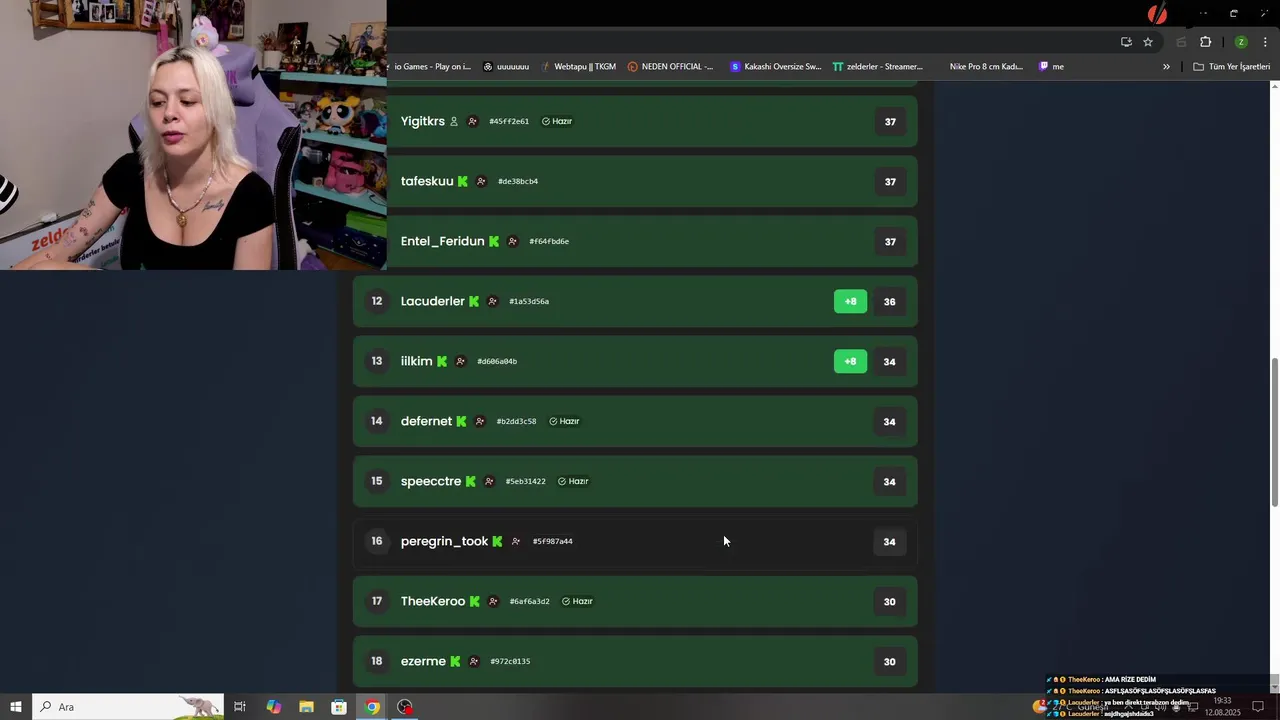Click the username peregrin_took
Viewport: 1280px width, 720px height.
pyautogui.click(x=444, y=541)
